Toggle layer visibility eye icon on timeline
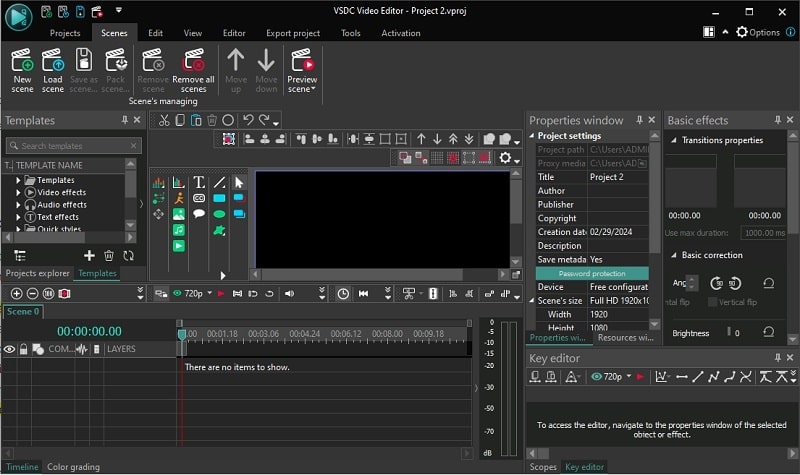 coord(9,349)
